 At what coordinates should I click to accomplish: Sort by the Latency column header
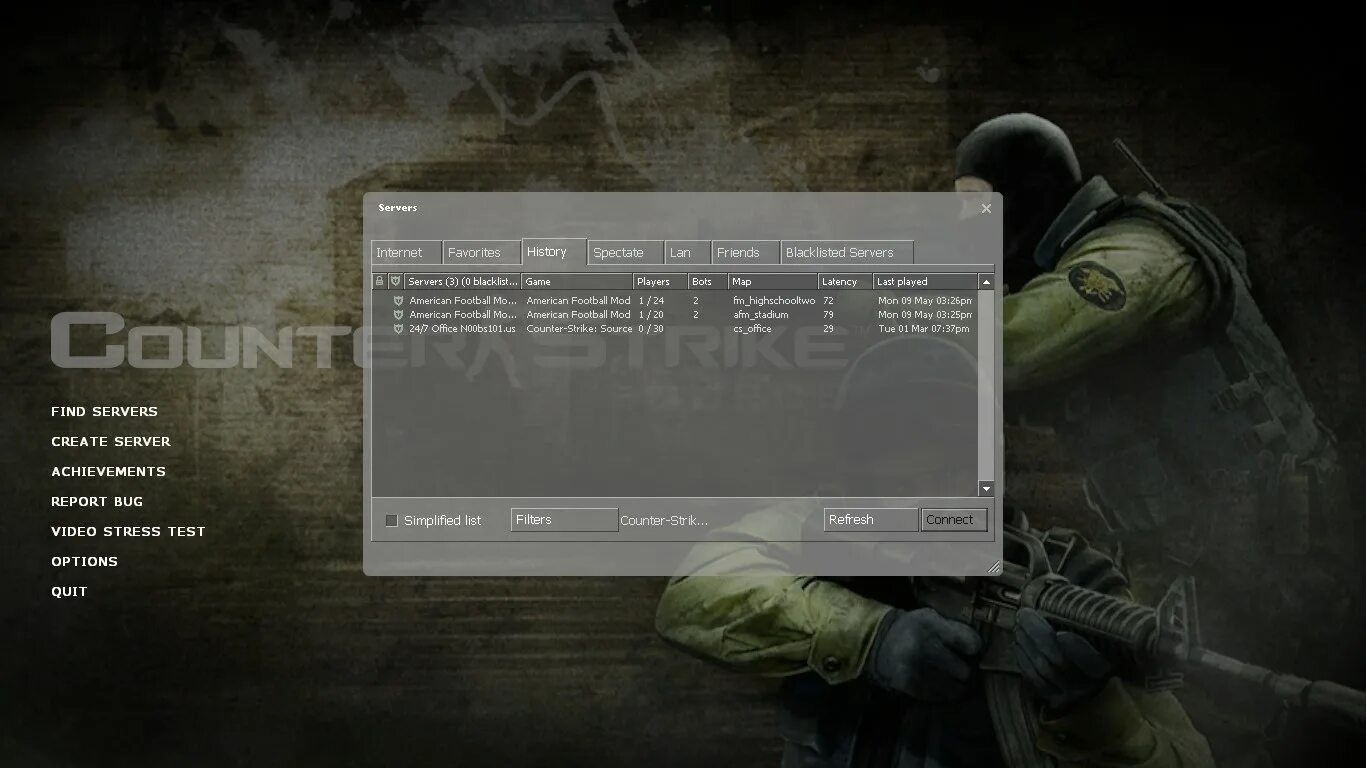(x=846, y=282)
